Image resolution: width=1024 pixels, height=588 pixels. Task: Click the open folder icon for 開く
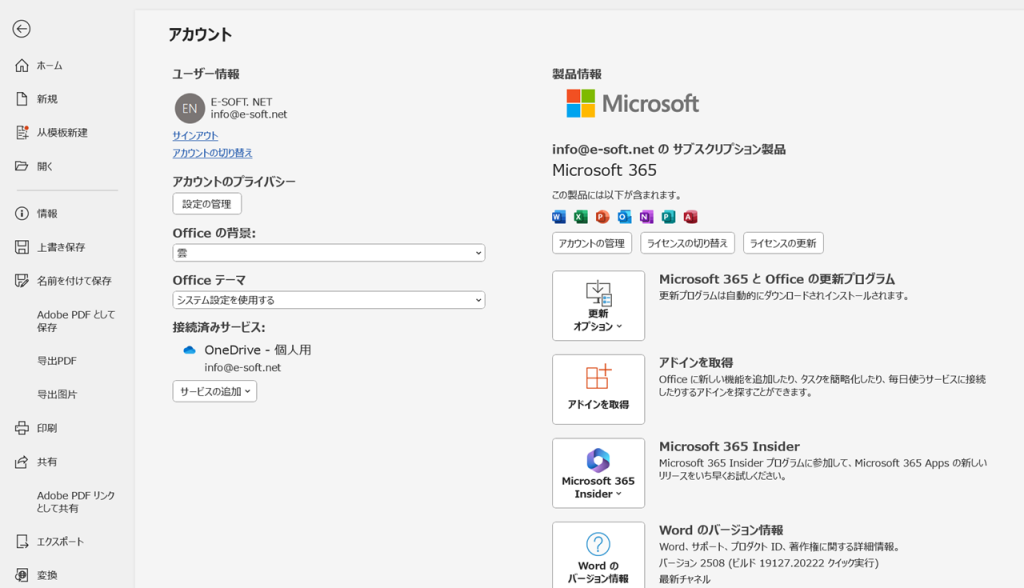[22, 166]
